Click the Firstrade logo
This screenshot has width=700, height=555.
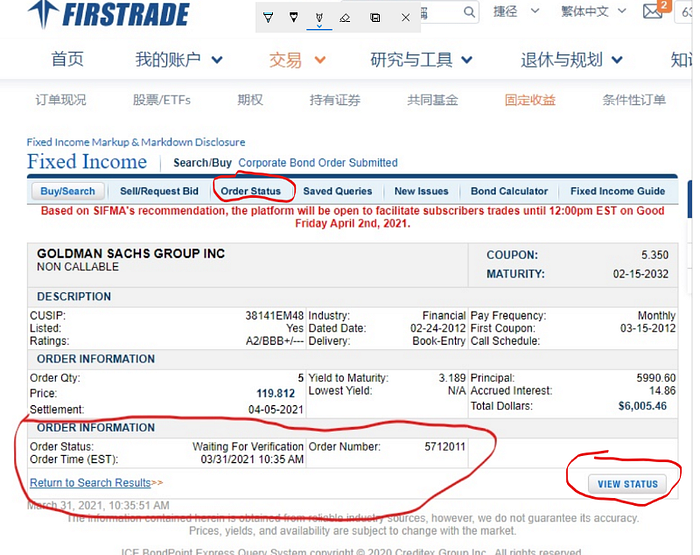(108, 14)
